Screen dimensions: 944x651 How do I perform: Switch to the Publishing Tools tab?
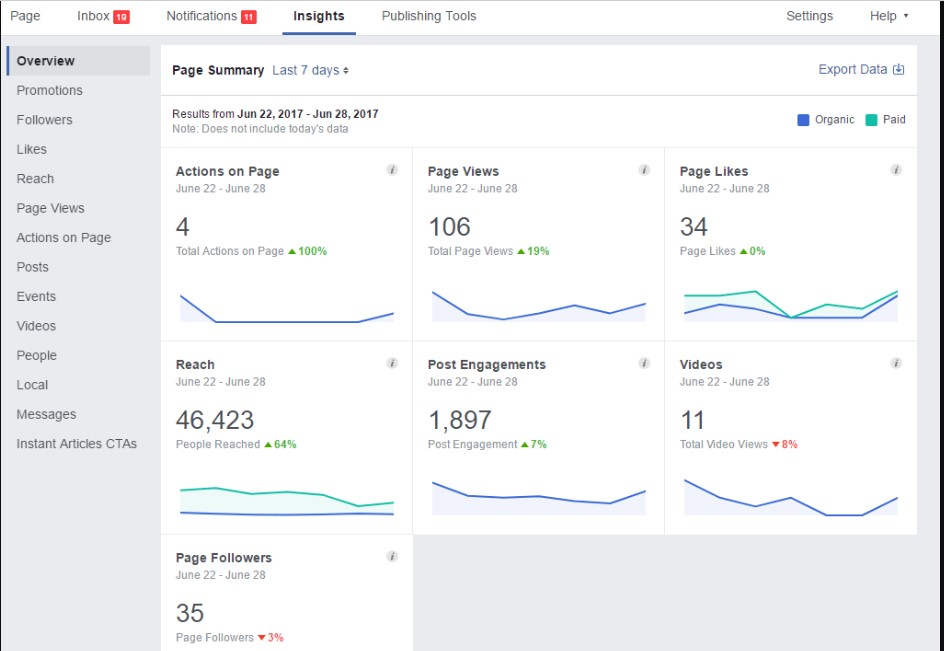coord(429,16)
